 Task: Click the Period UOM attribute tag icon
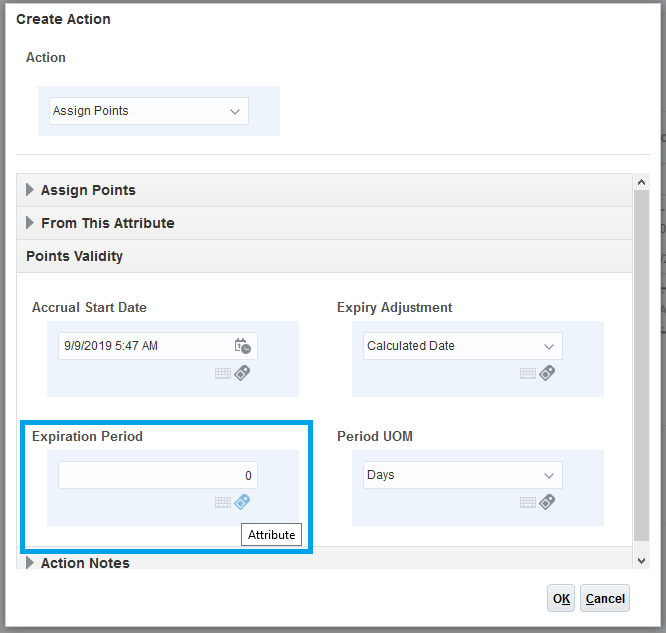[547, 502]
